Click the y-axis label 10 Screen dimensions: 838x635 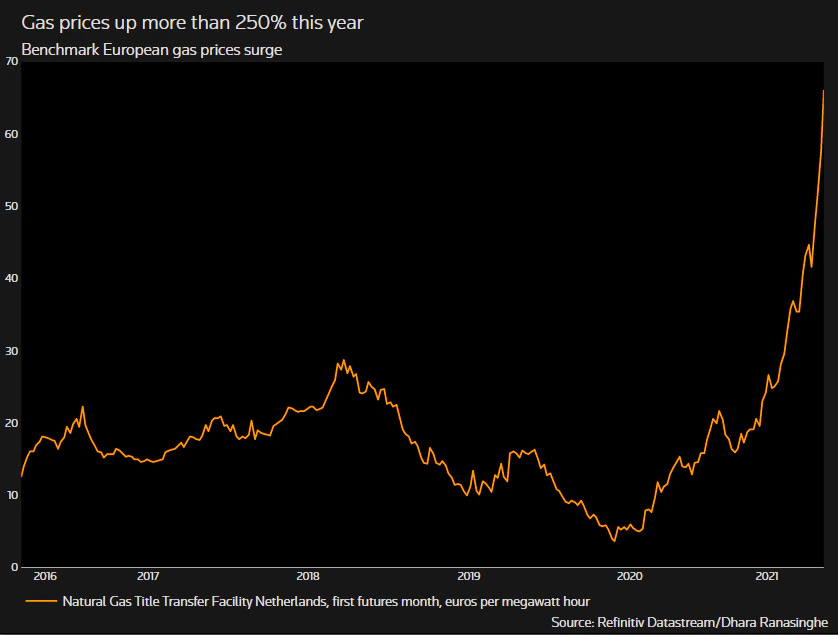(11, 495)
